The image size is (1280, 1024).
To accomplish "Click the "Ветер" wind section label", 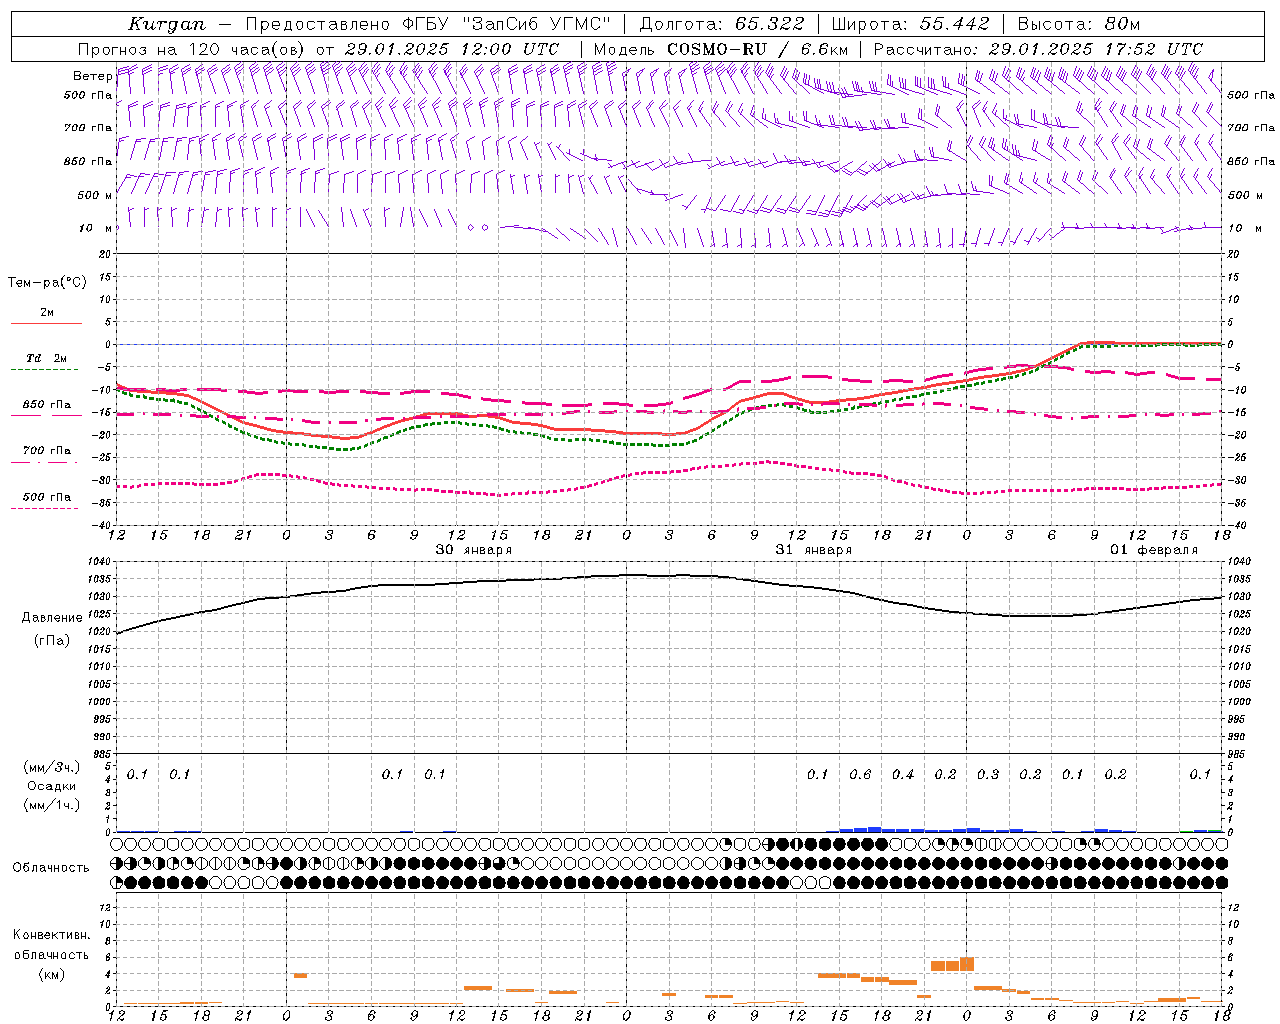I will (92, 76).
